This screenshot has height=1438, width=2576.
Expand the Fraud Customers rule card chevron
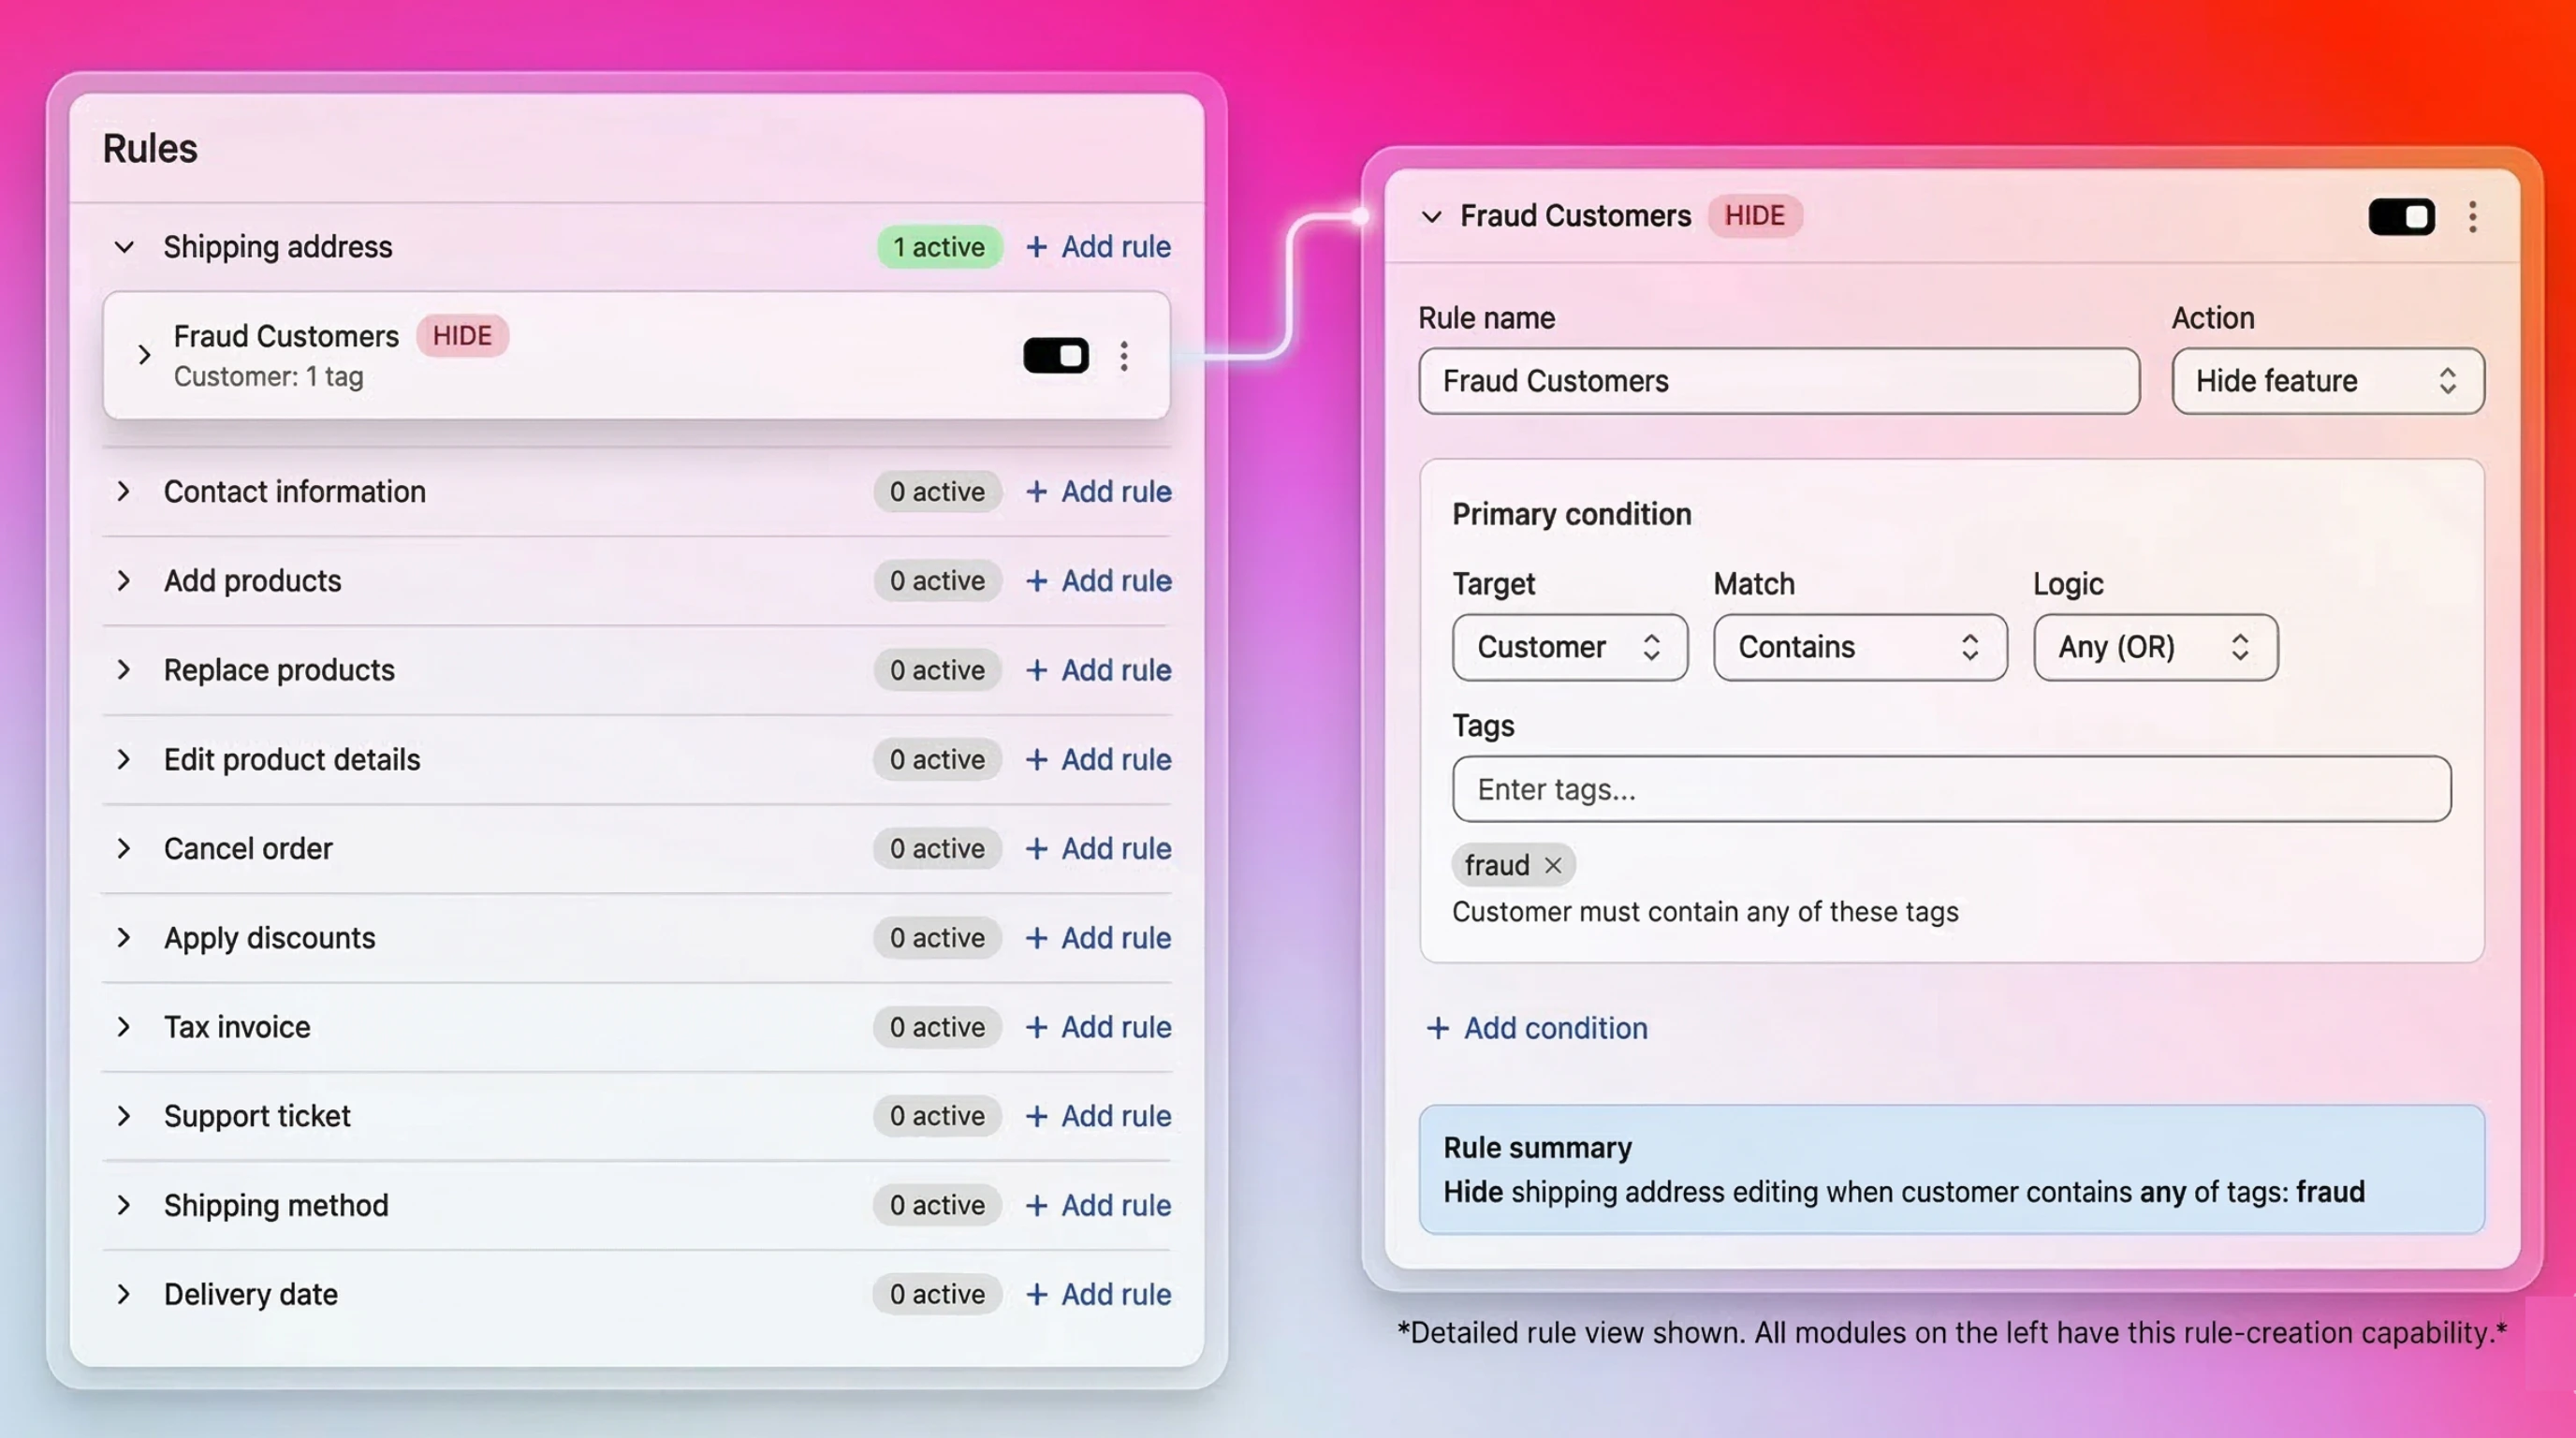[144, 355]
